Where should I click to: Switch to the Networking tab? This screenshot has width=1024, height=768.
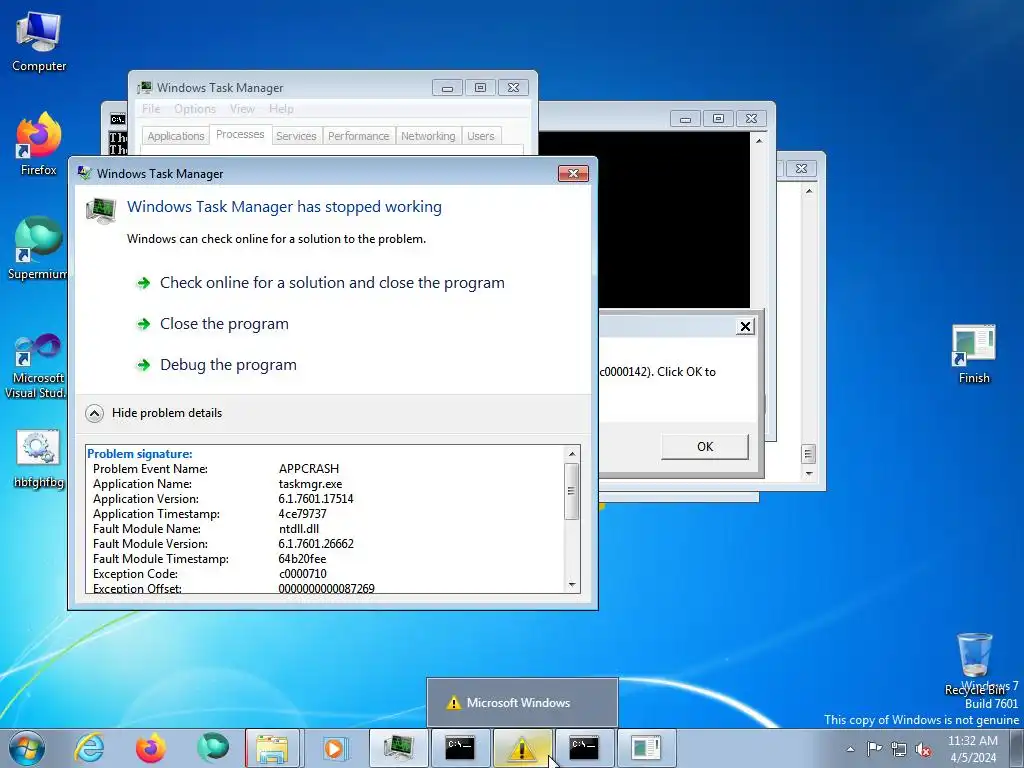[428, 136]
